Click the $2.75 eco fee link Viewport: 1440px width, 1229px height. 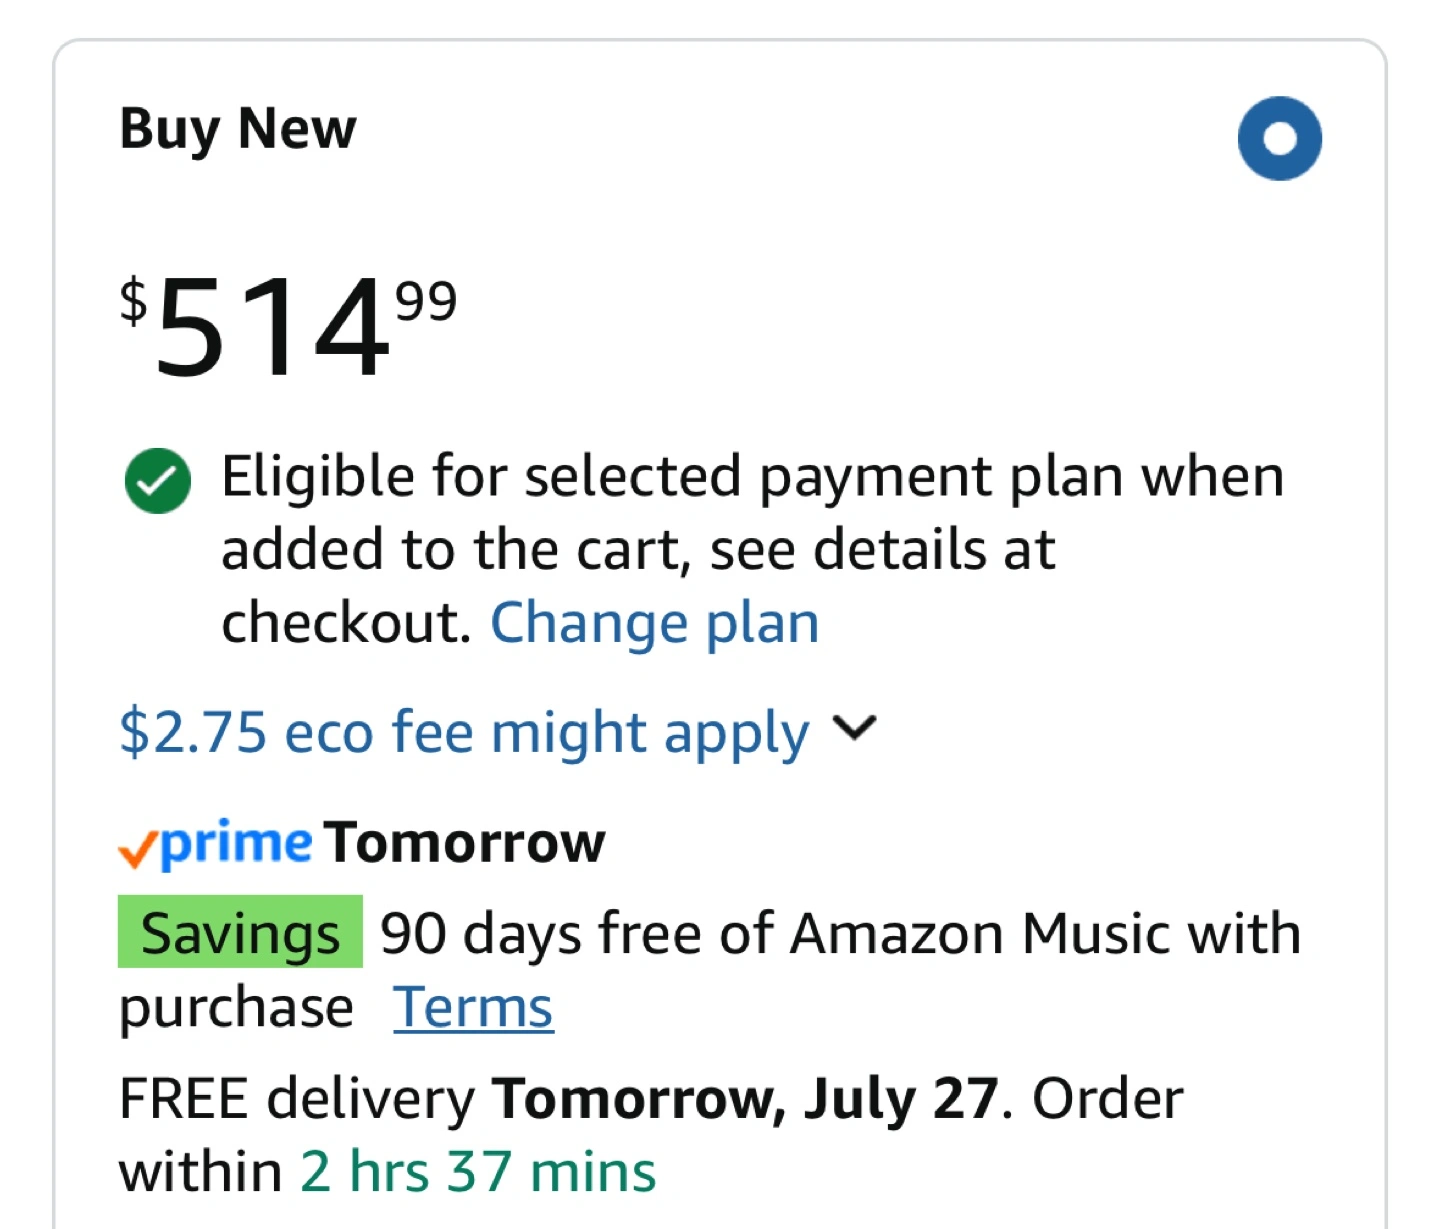[463, 732]
